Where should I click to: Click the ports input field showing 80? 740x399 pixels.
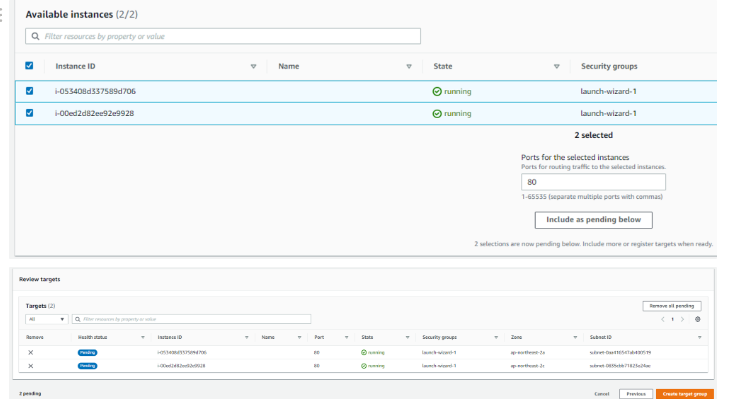593,182
